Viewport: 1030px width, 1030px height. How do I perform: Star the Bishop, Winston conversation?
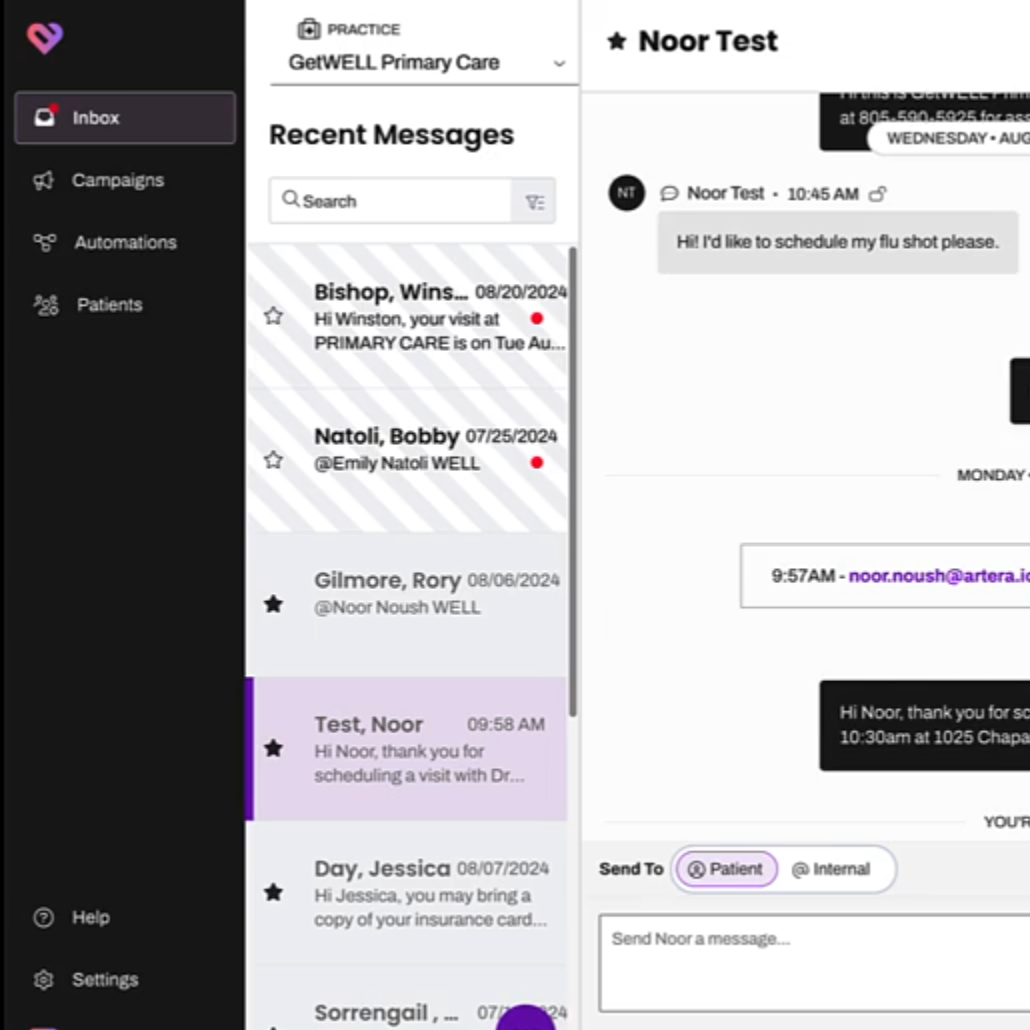pyautogui.click(x=273, y=316)
